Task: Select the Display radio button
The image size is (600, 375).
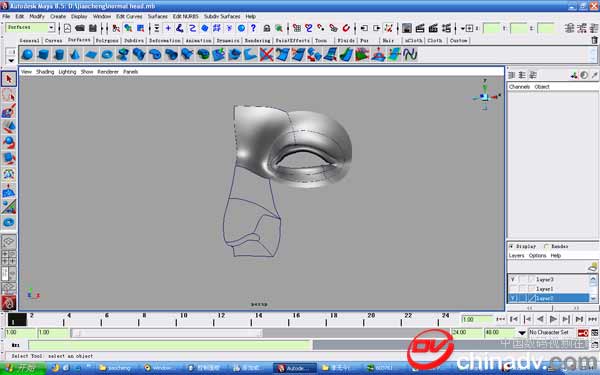Action: tap(511, 246)
